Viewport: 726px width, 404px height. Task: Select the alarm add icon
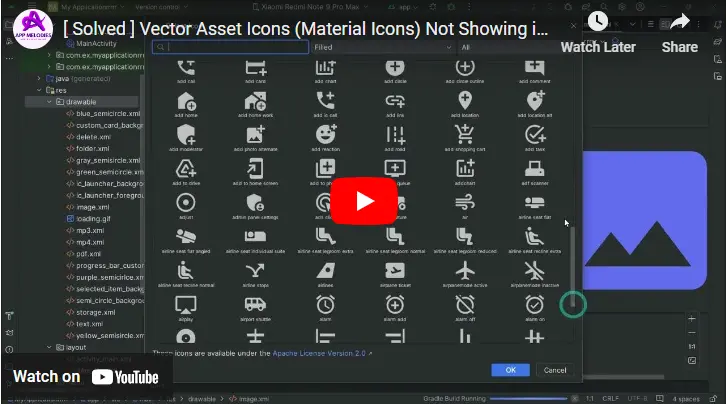pyautogui.click(x=395, y=305)
